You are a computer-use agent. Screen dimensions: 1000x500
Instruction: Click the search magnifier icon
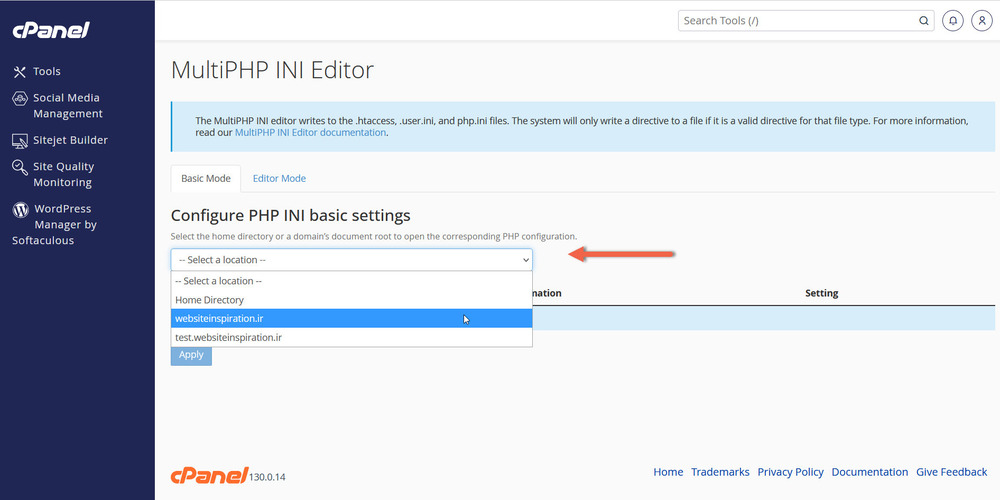923,20
